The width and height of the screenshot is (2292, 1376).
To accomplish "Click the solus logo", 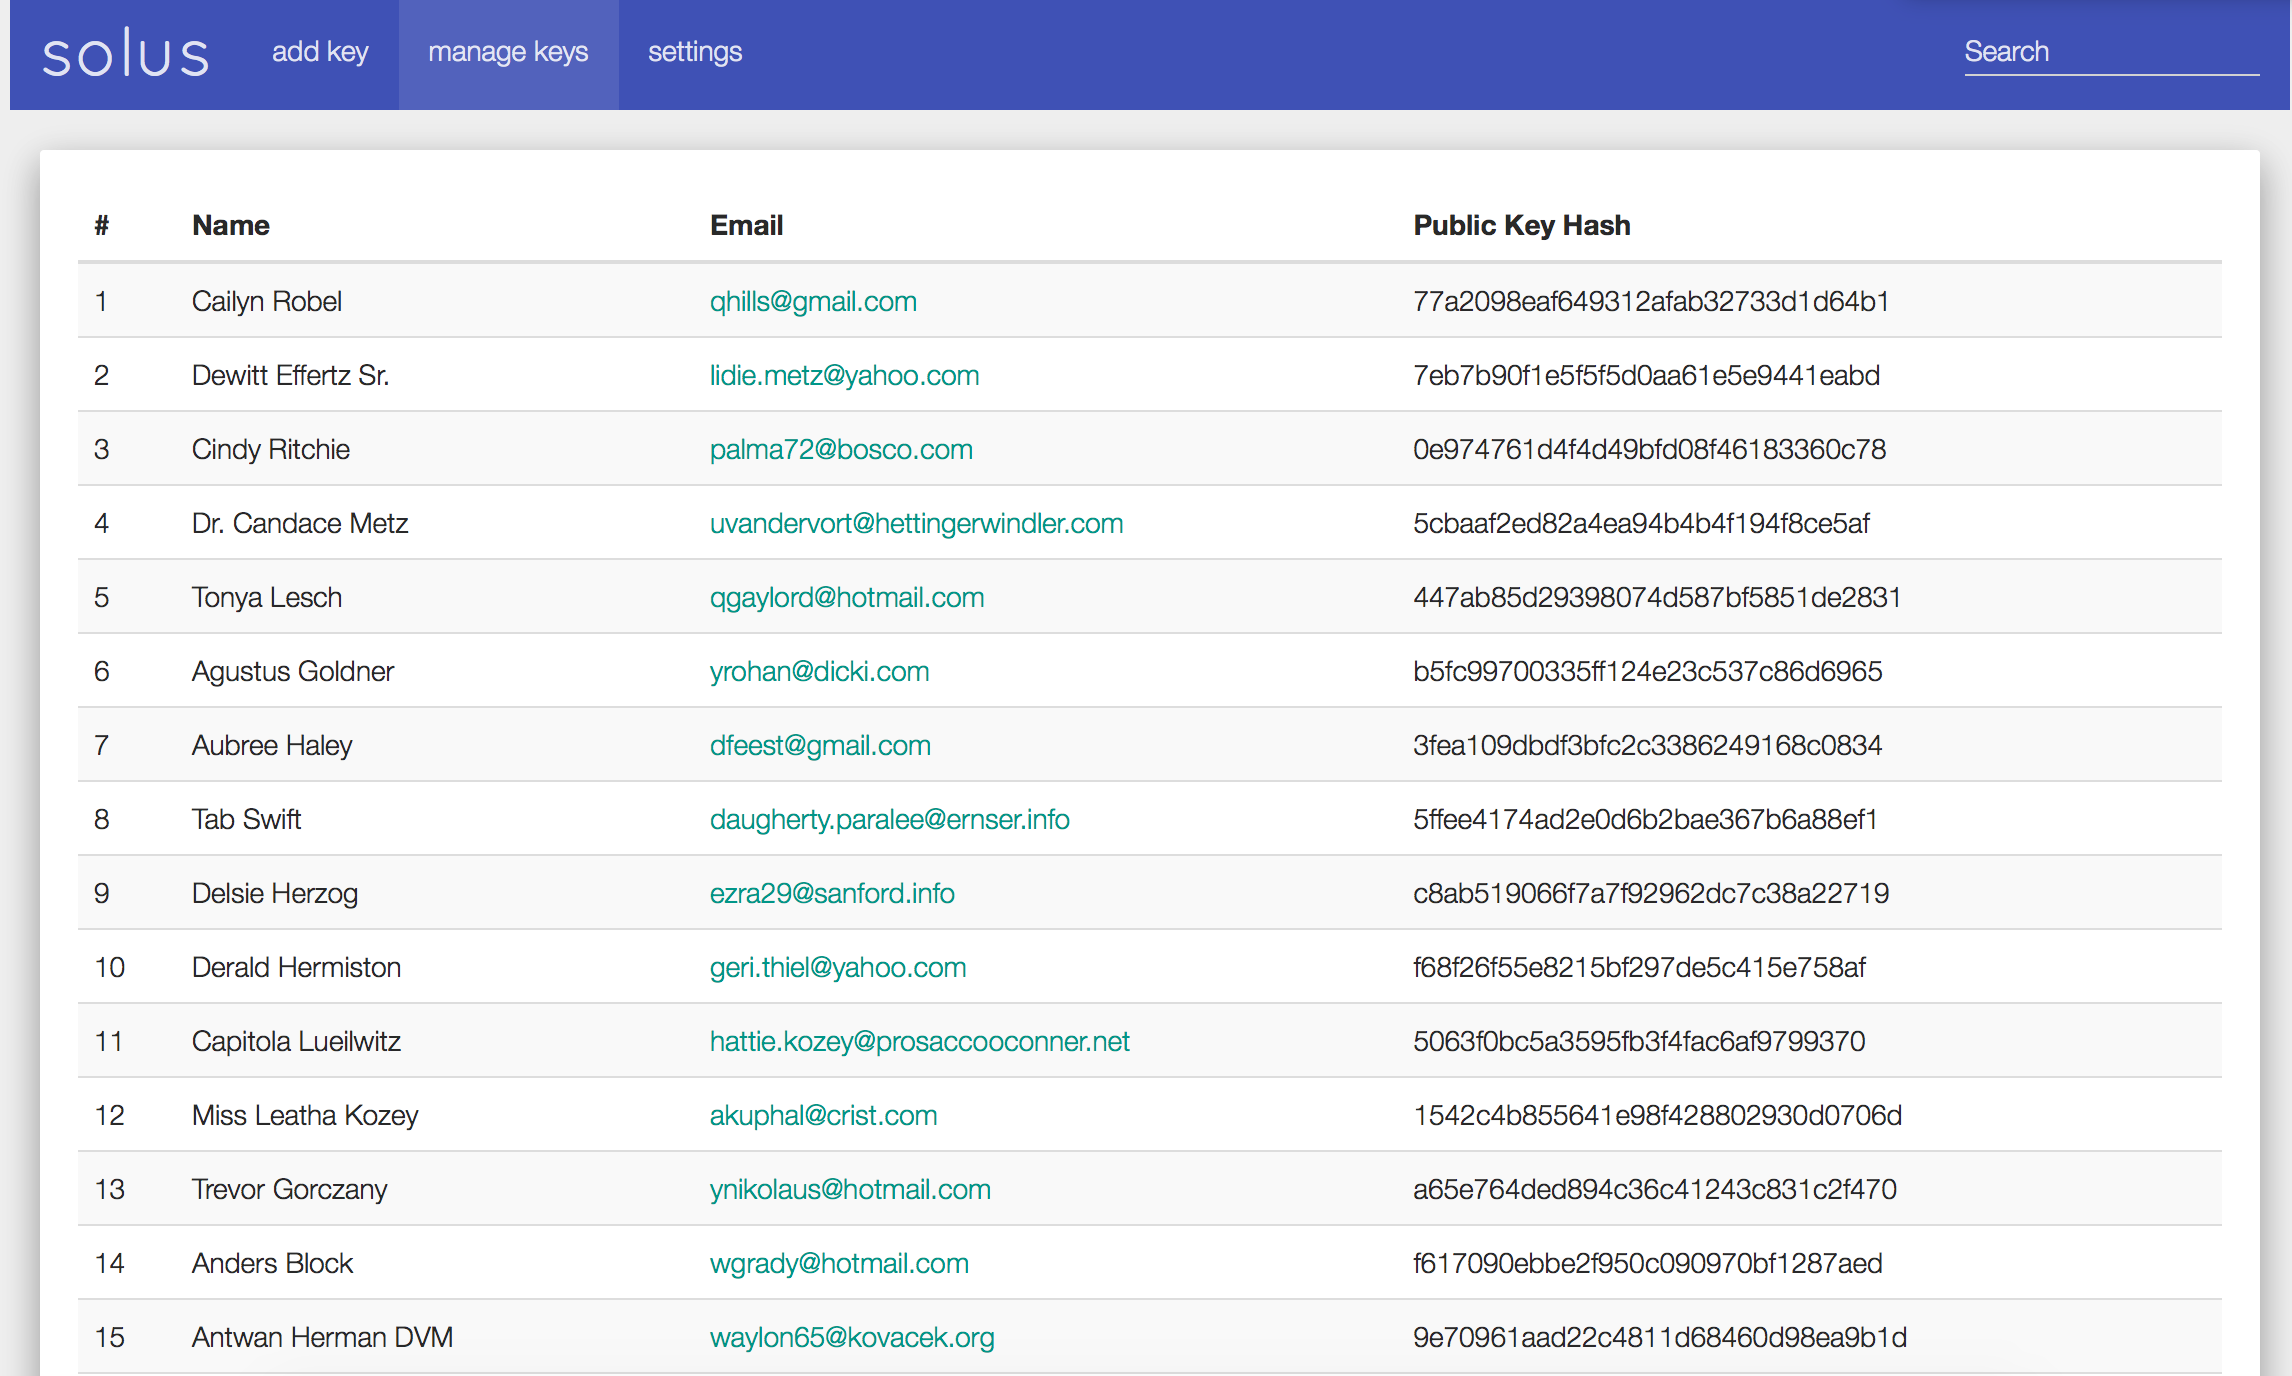I will pyautogui.click(x=125, y=54).
